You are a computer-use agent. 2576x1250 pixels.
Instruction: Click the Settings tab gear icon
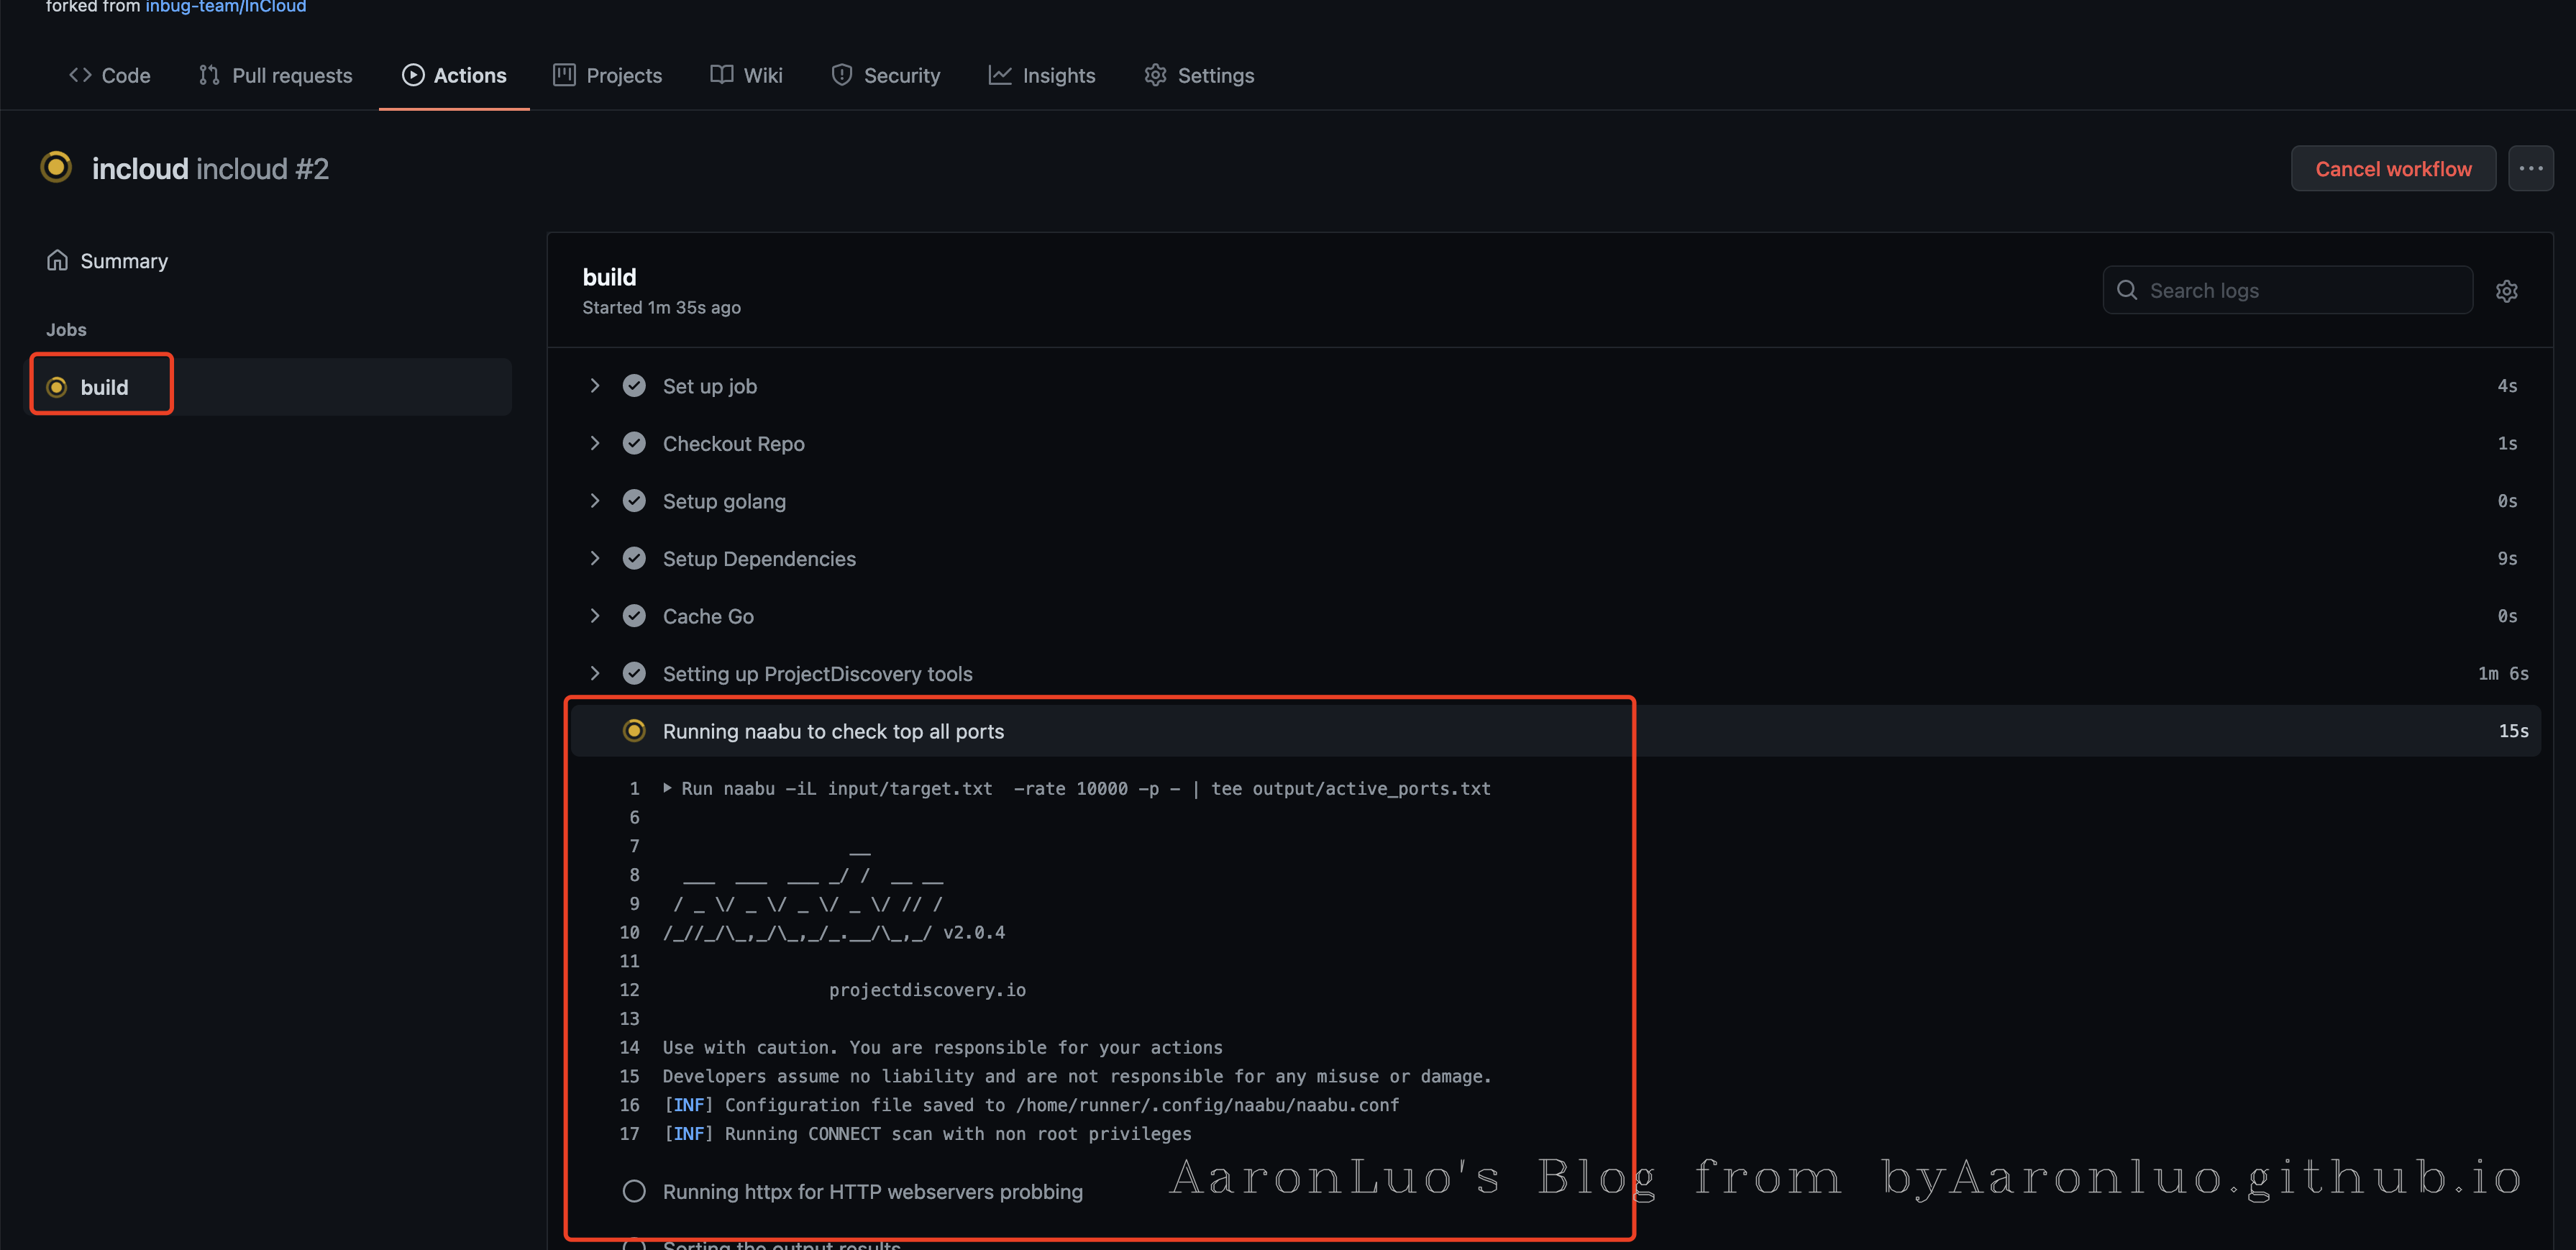pos(1155,75)
